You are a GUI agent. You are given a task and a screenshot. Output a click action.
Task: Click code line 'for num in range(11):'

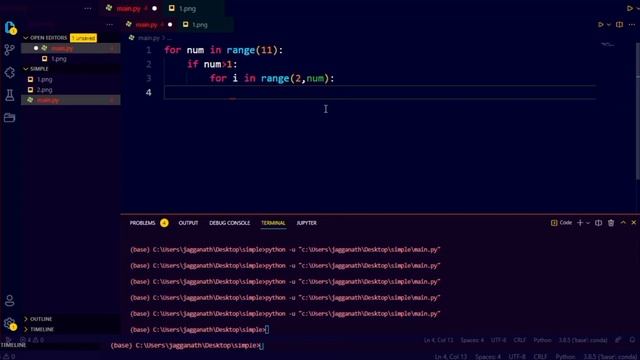point(223,50)
